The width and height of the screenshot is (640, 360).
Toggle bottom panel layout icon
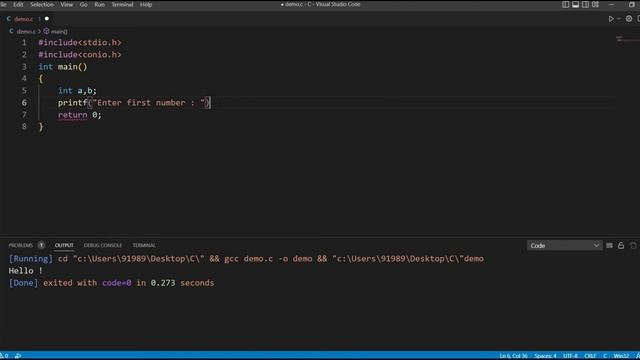pyautogui.click(x=575, y=4)
